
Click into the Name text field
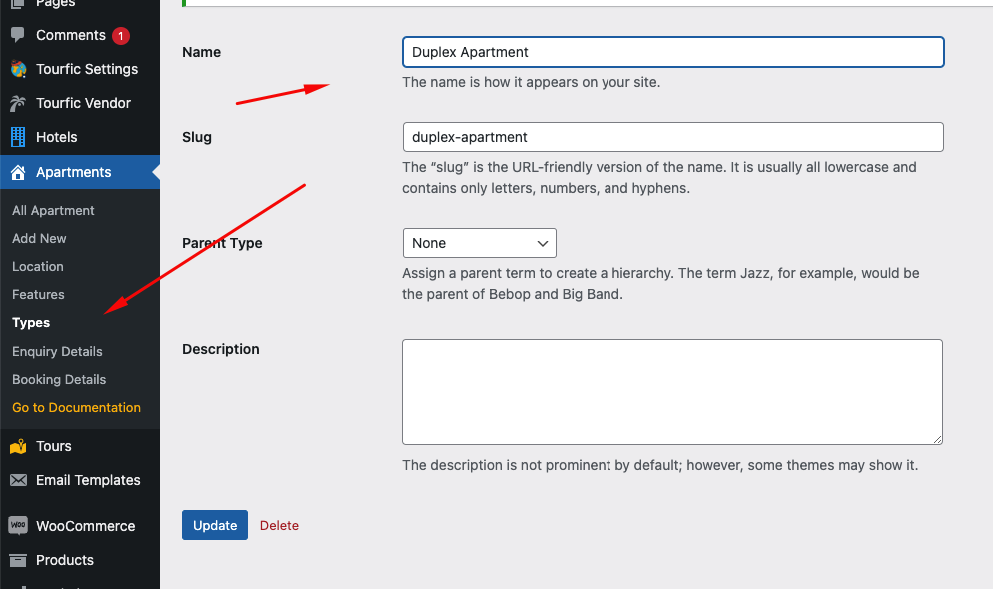click(x=673, y=52)
